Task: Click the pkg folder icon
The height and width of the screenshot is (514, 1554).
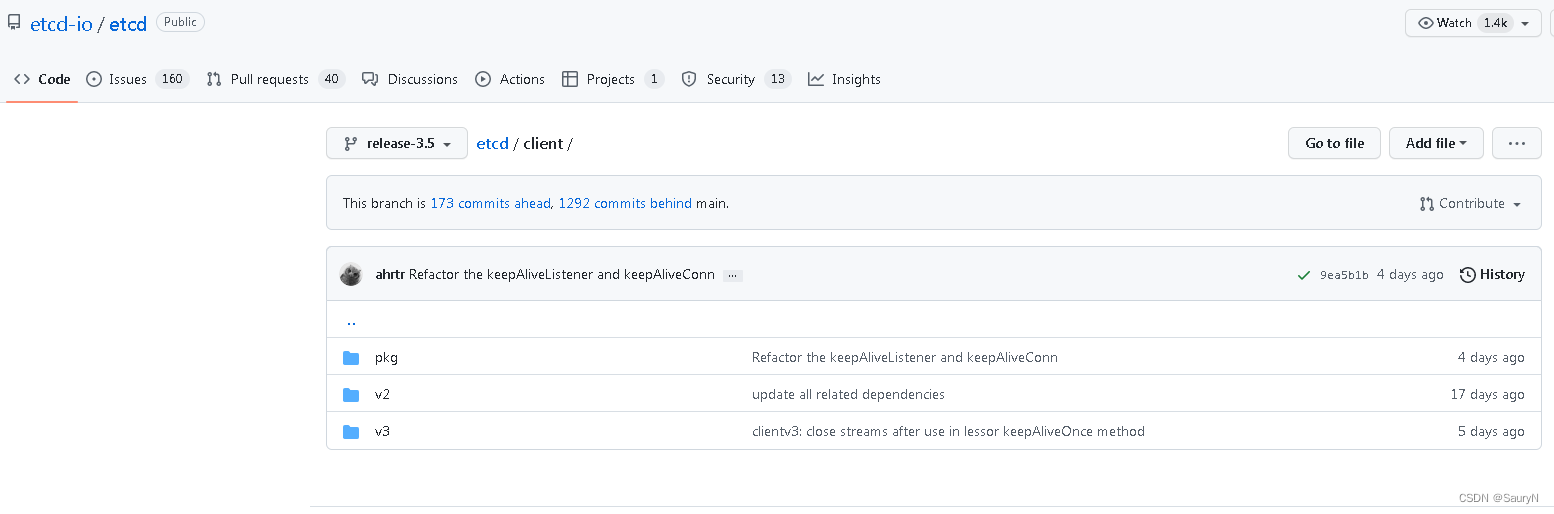Action: [351, 358]
